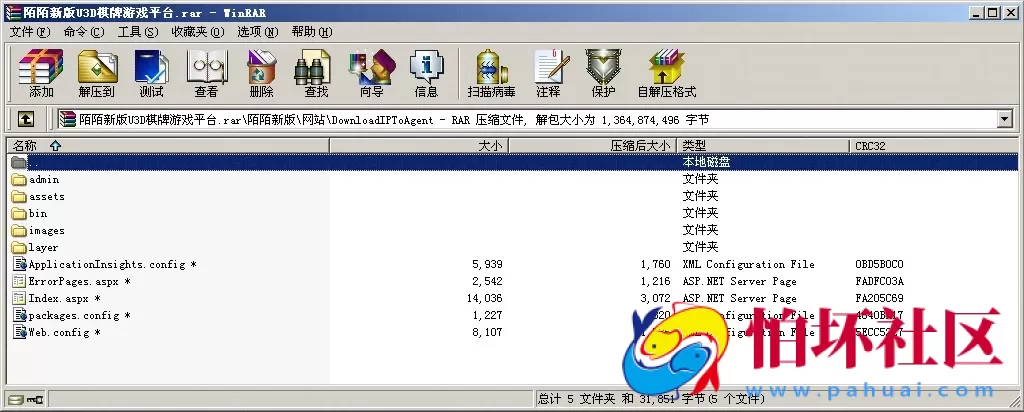Click the admin folder name
The image size is (1024, 412).
[x=44, y=180]
